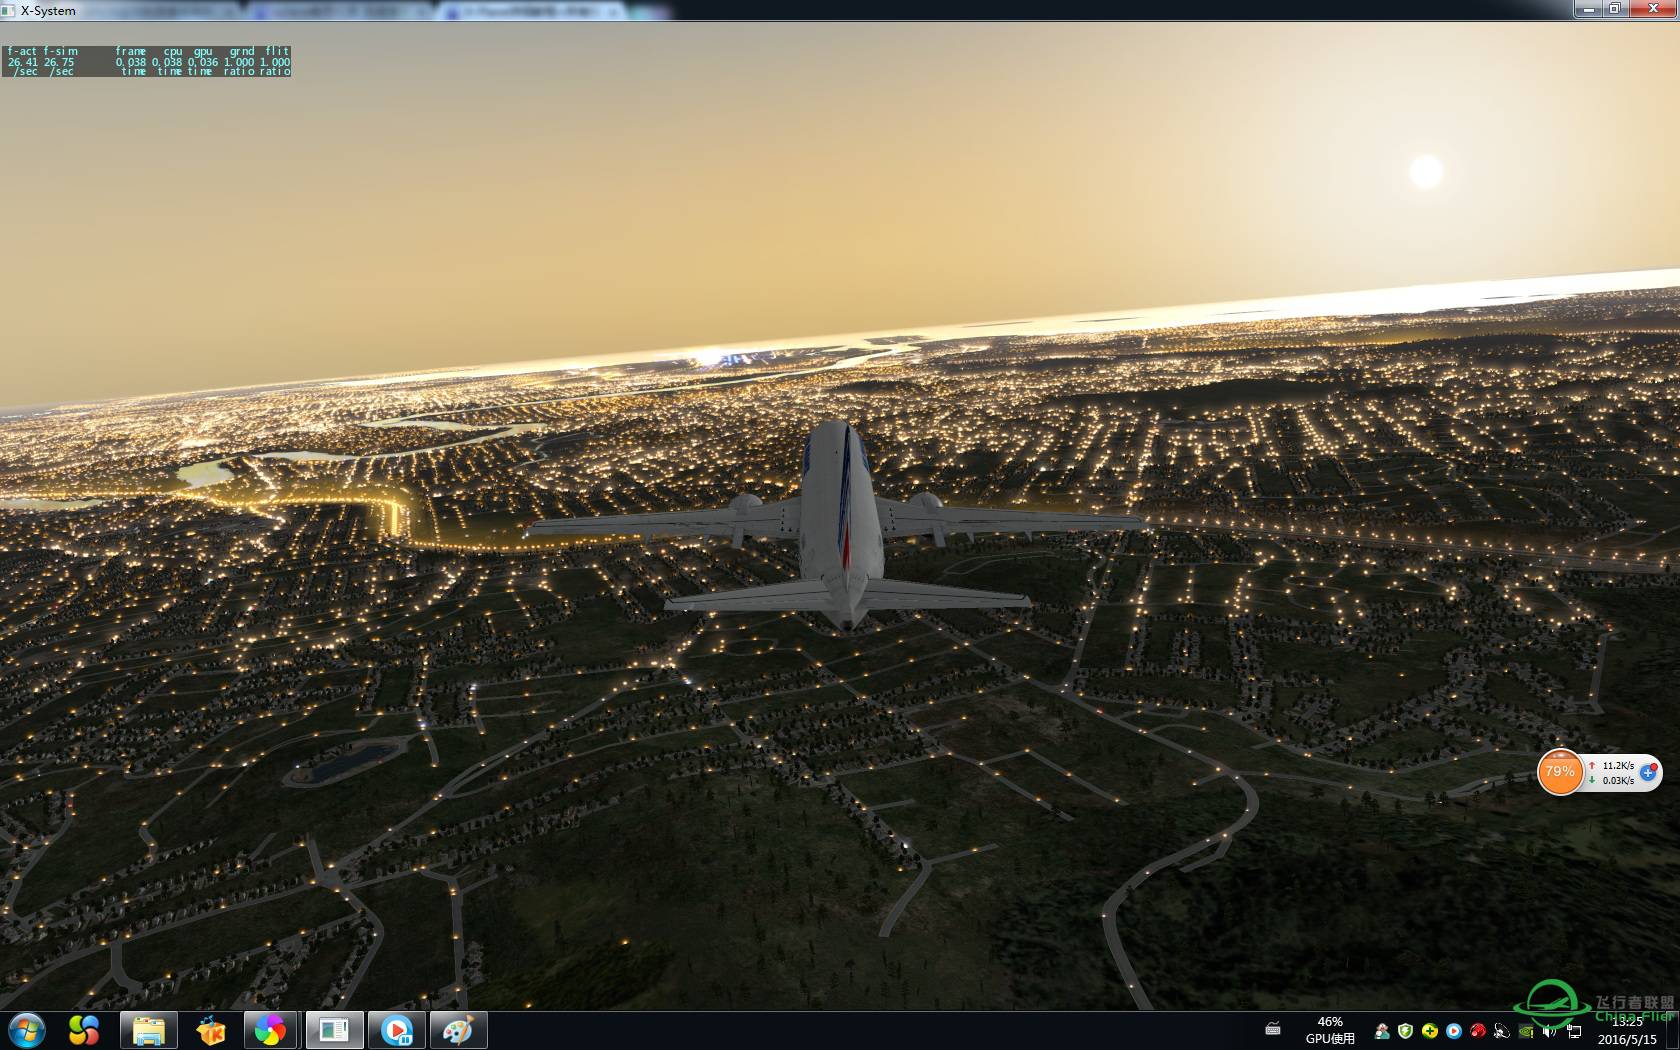Click the 0.03K/s download speed value

tap(1618, 780)
